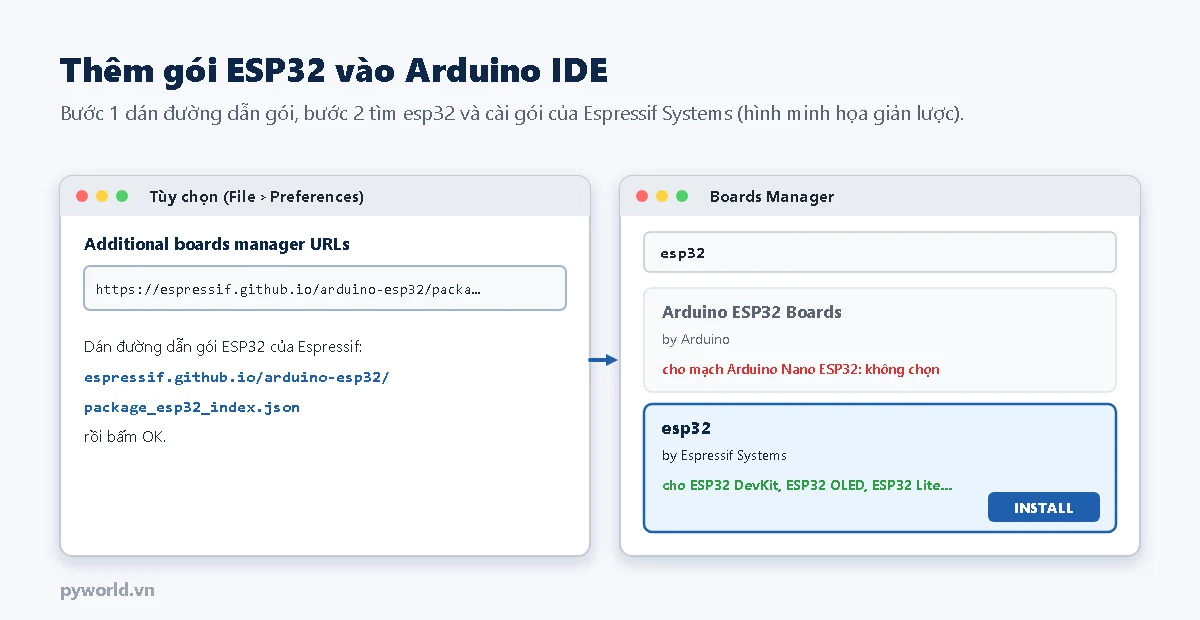Minimize Boards Manager with the yellow dot

(x=662, y=196)
